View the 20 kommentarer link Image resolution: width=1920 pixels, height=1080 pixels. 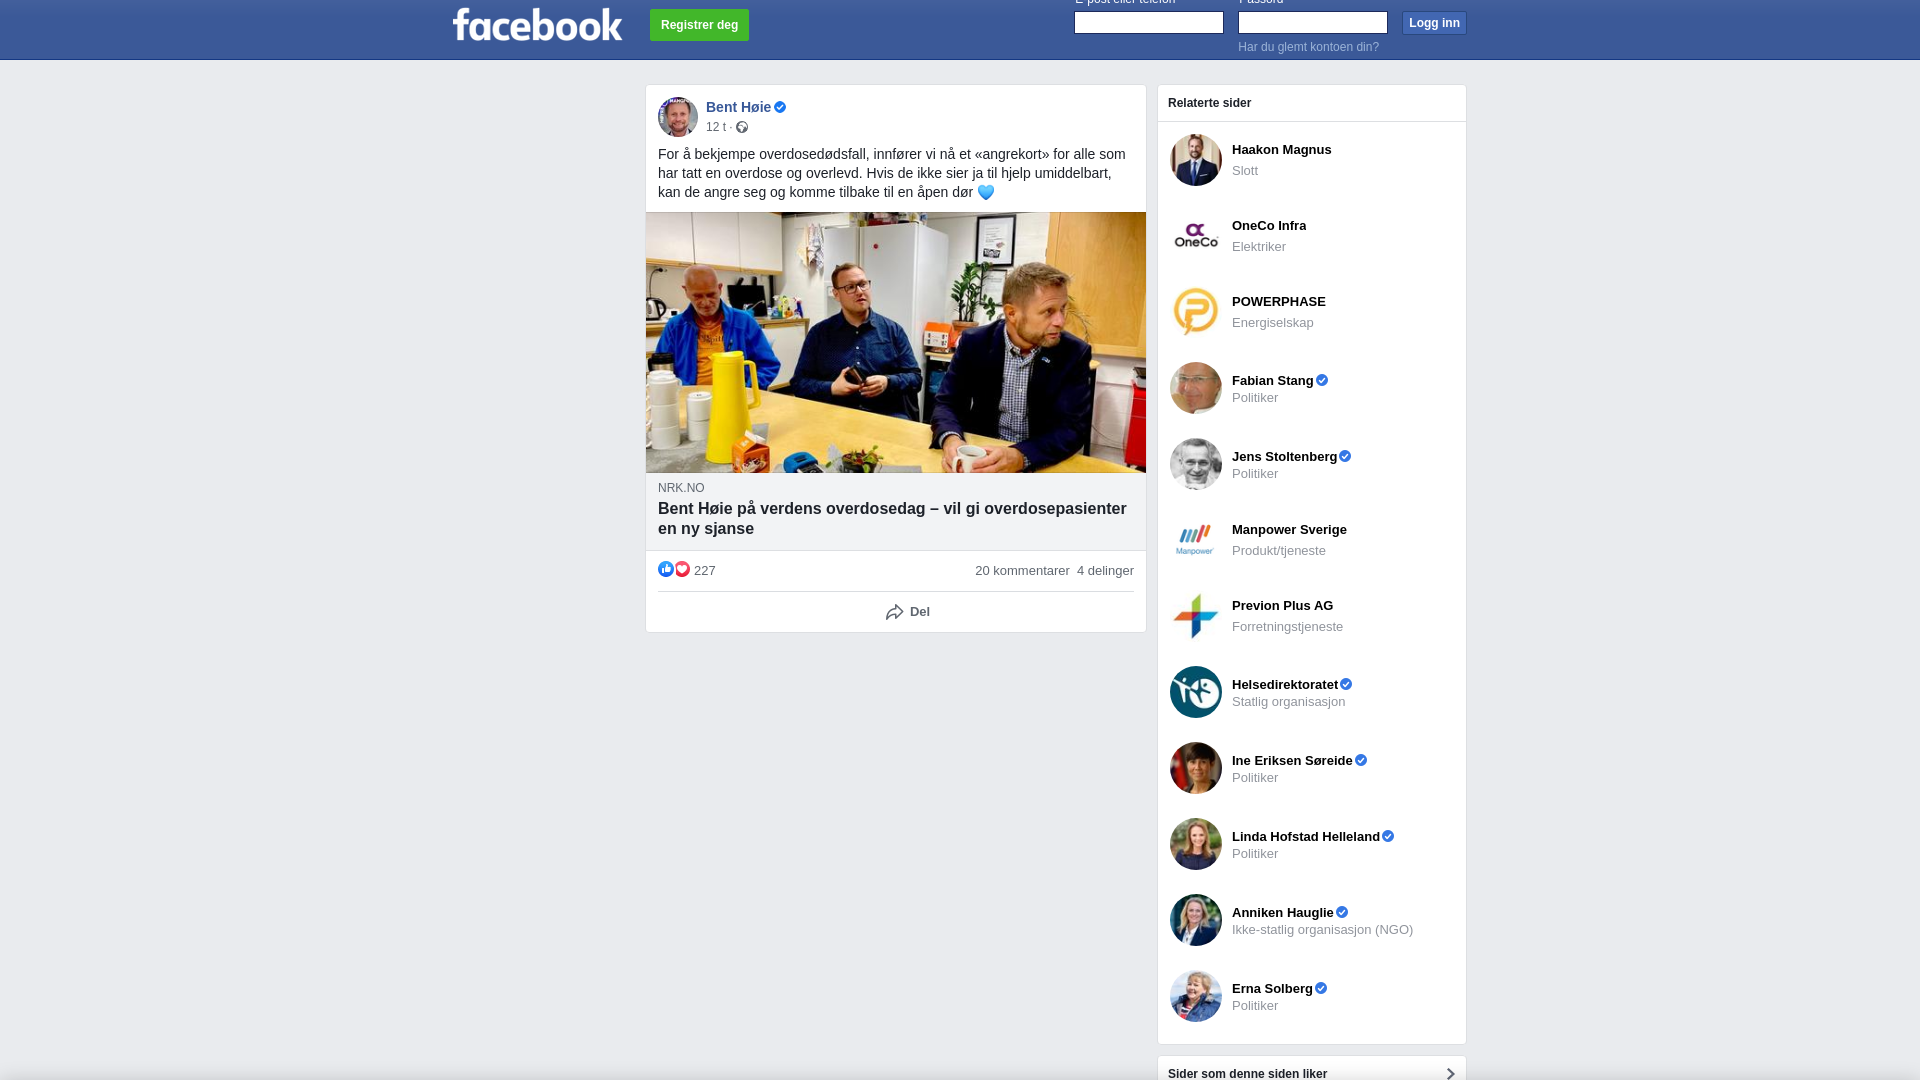pos(1022,571)
